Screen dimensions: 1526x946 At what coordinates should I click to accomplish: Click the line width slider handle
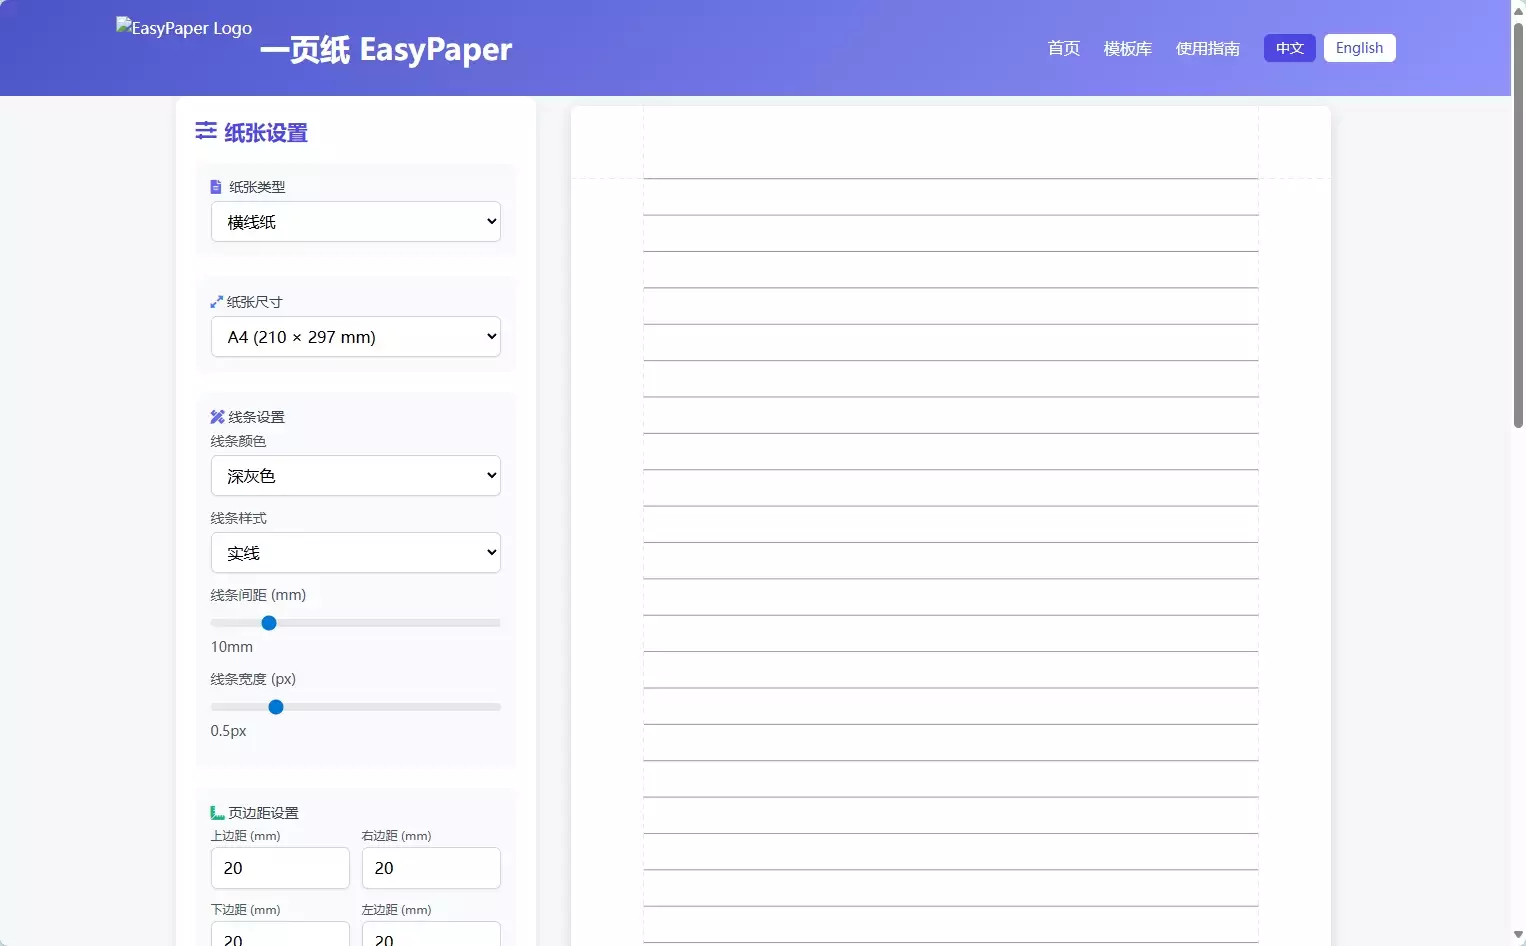pyautogui.click(x=276, y=707)
